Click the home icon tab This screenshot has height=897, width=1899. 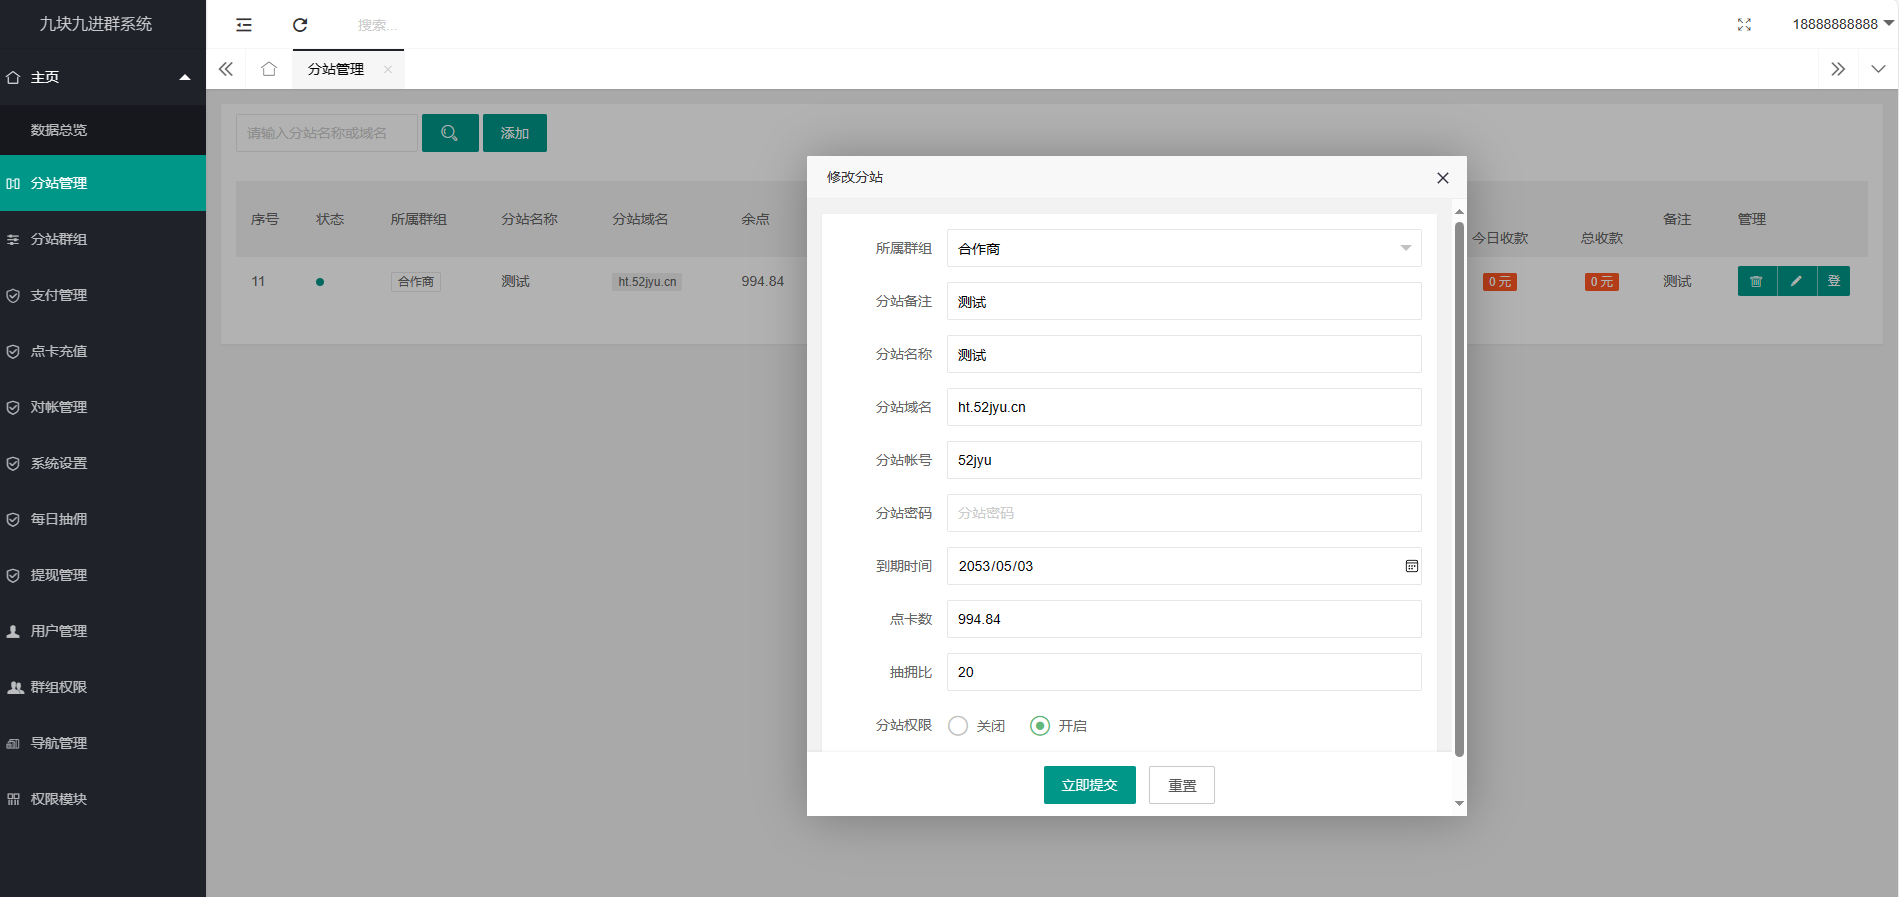tap(268, 69)
